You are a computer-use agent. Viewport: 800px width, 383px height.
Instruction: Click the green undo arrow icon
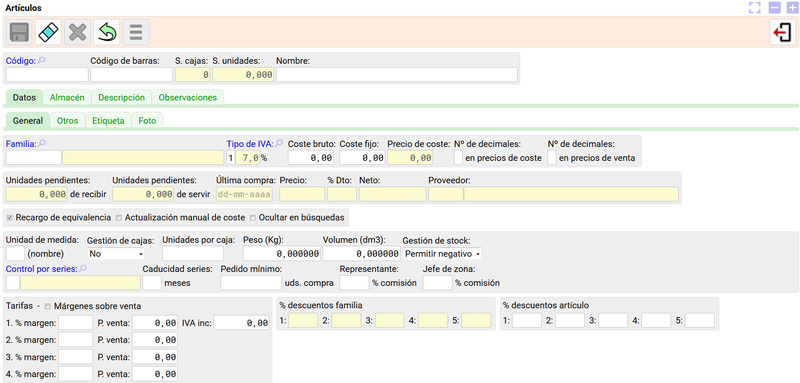(107, 32)
